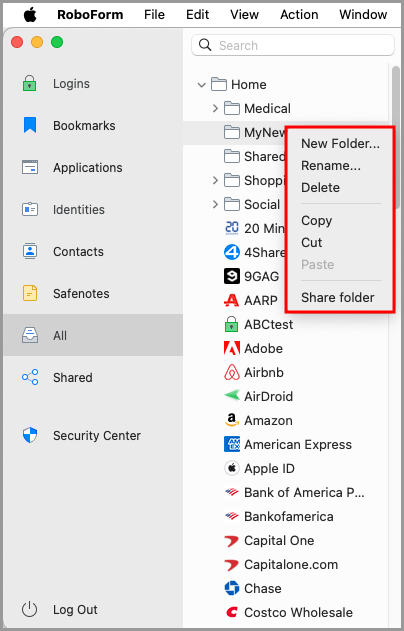The width and height of the screenshot is (404, 631).
Task: Open Identities card icon in sidebar
Action: point(30,209)
